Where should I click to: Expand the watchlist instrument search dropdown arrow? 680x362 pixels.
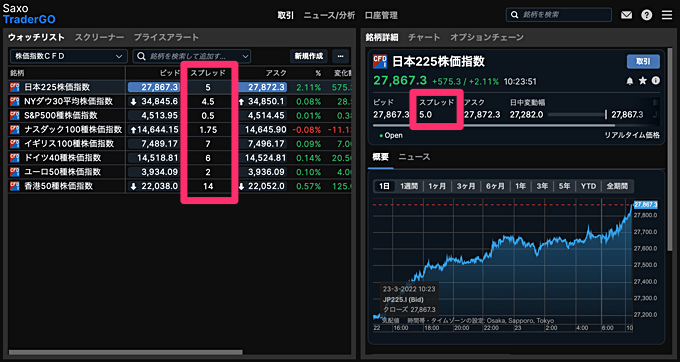coord(245,56)
